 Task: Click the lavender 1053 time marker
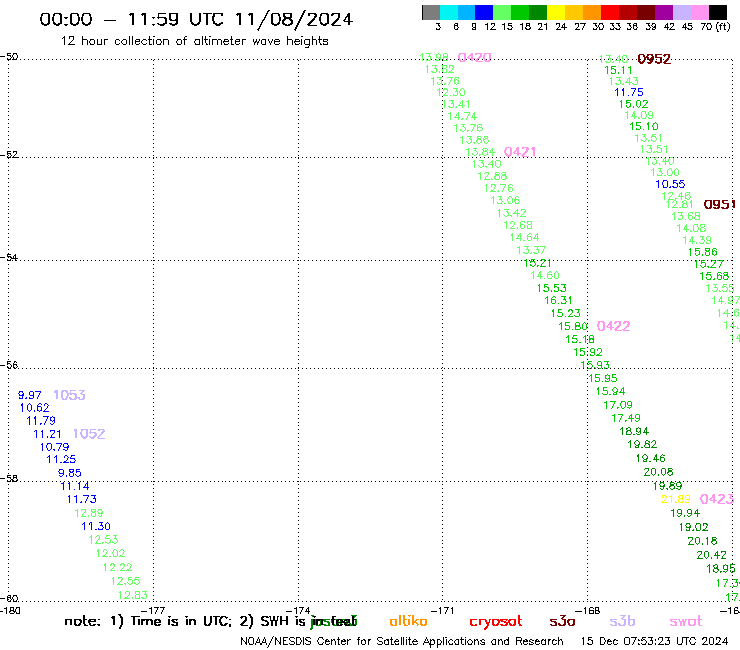coord(69,395)
